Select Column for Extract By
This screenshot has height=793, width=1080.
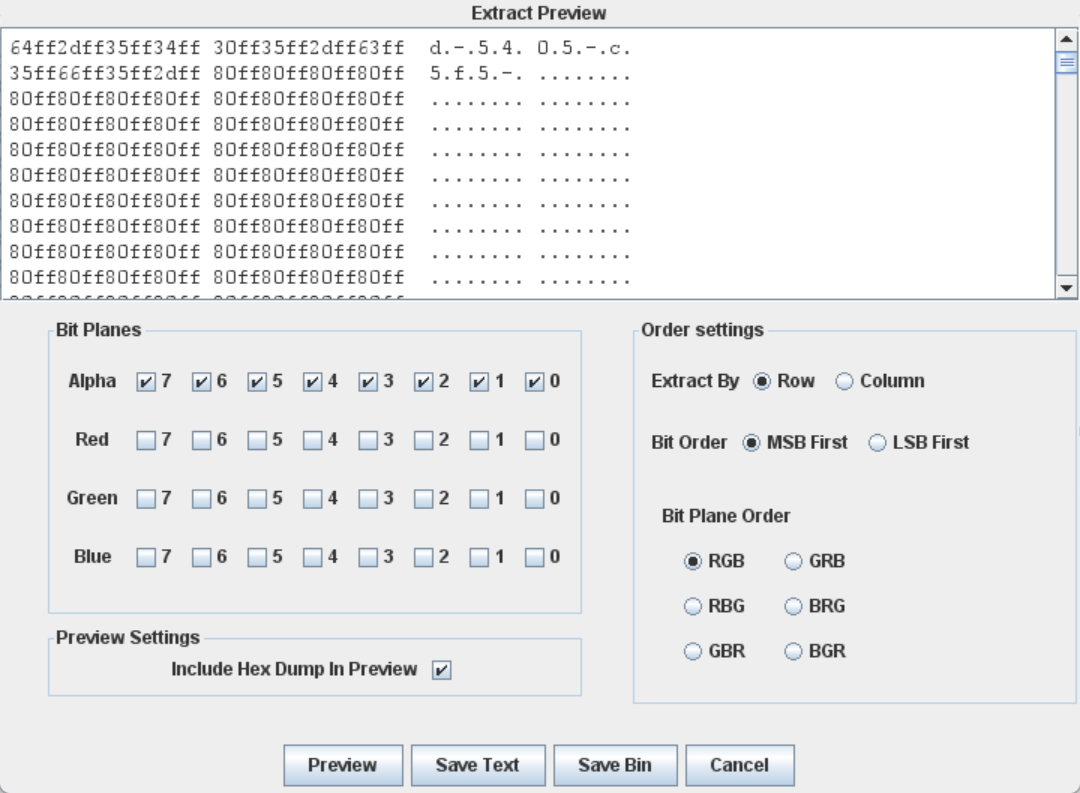click(845, 382)
